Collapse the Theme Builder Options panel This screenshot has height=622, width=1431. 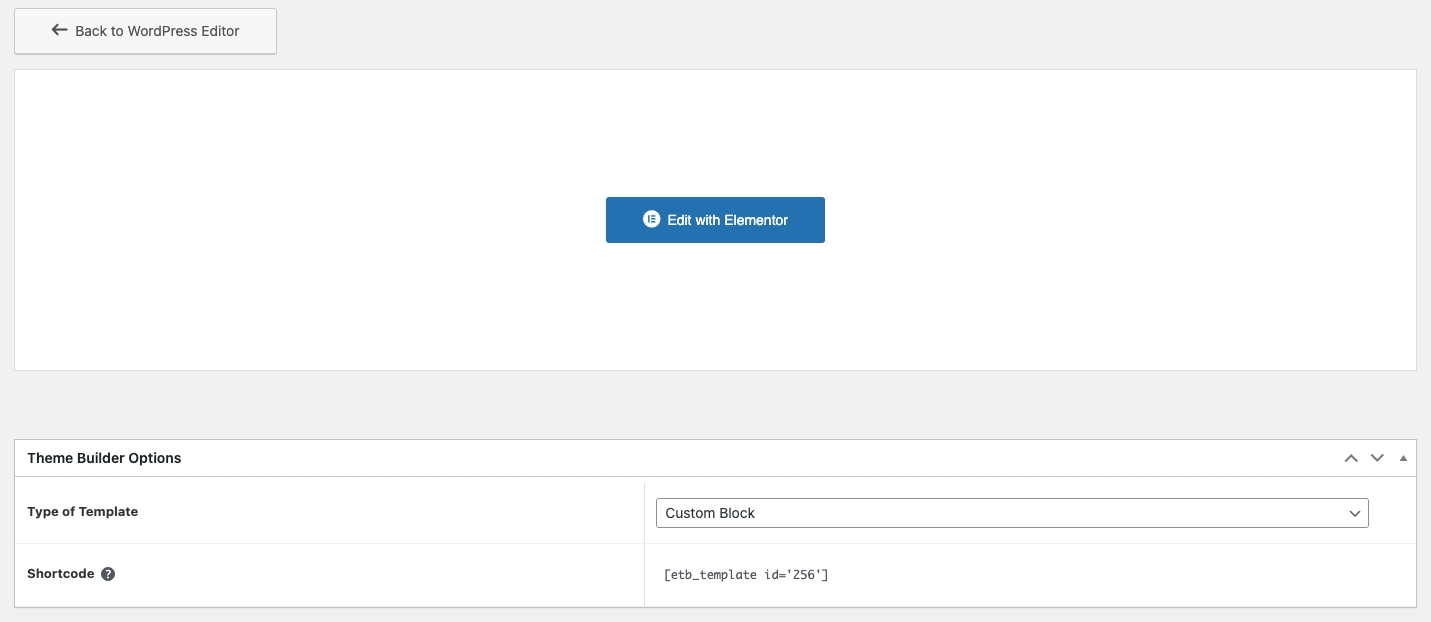[x=1403, y=458]
